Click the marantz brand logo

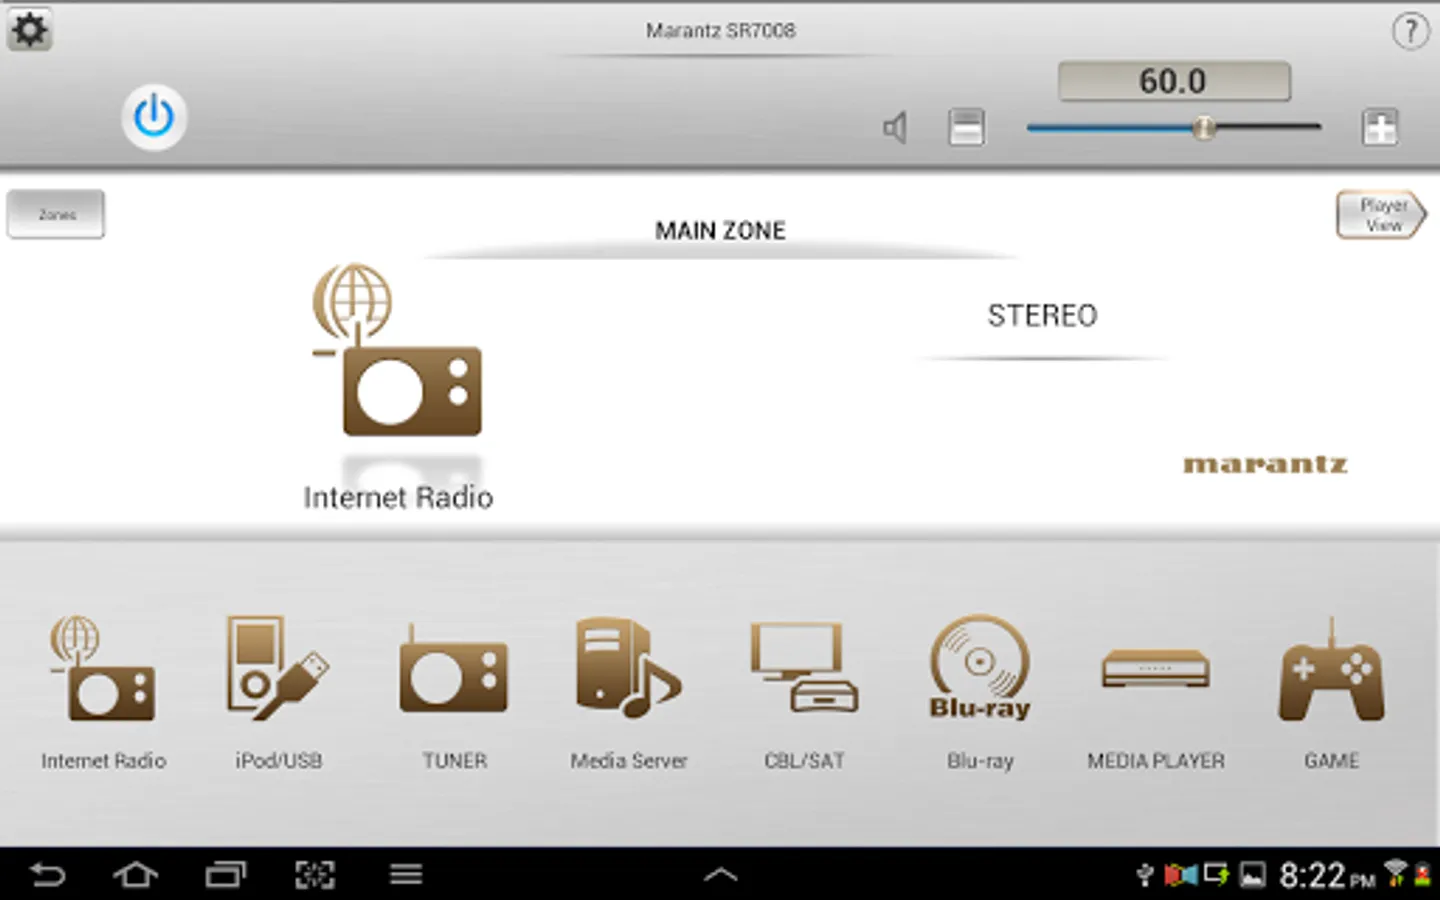(1265, 464)
